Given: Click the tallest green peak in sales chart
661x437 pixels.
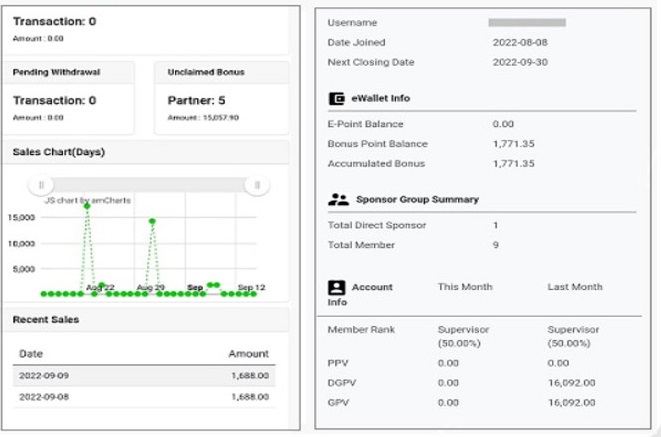Looking at the screenshot, I should (x=87, y=205).
